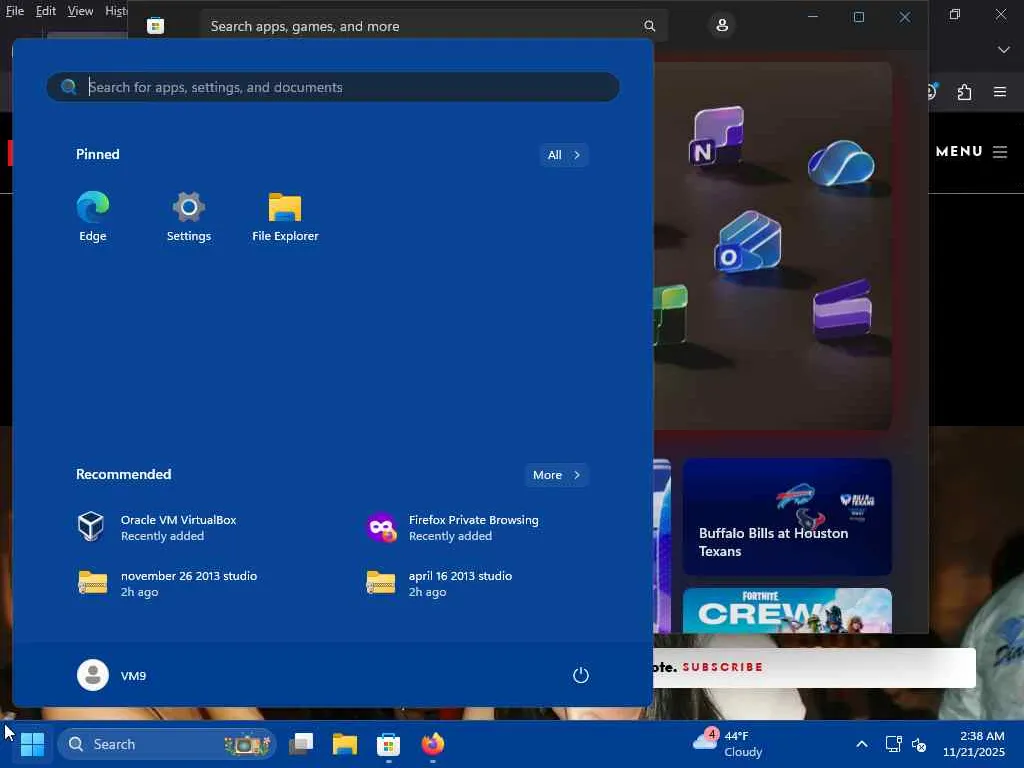Click the Microsoft Store search field

[434, 26]
